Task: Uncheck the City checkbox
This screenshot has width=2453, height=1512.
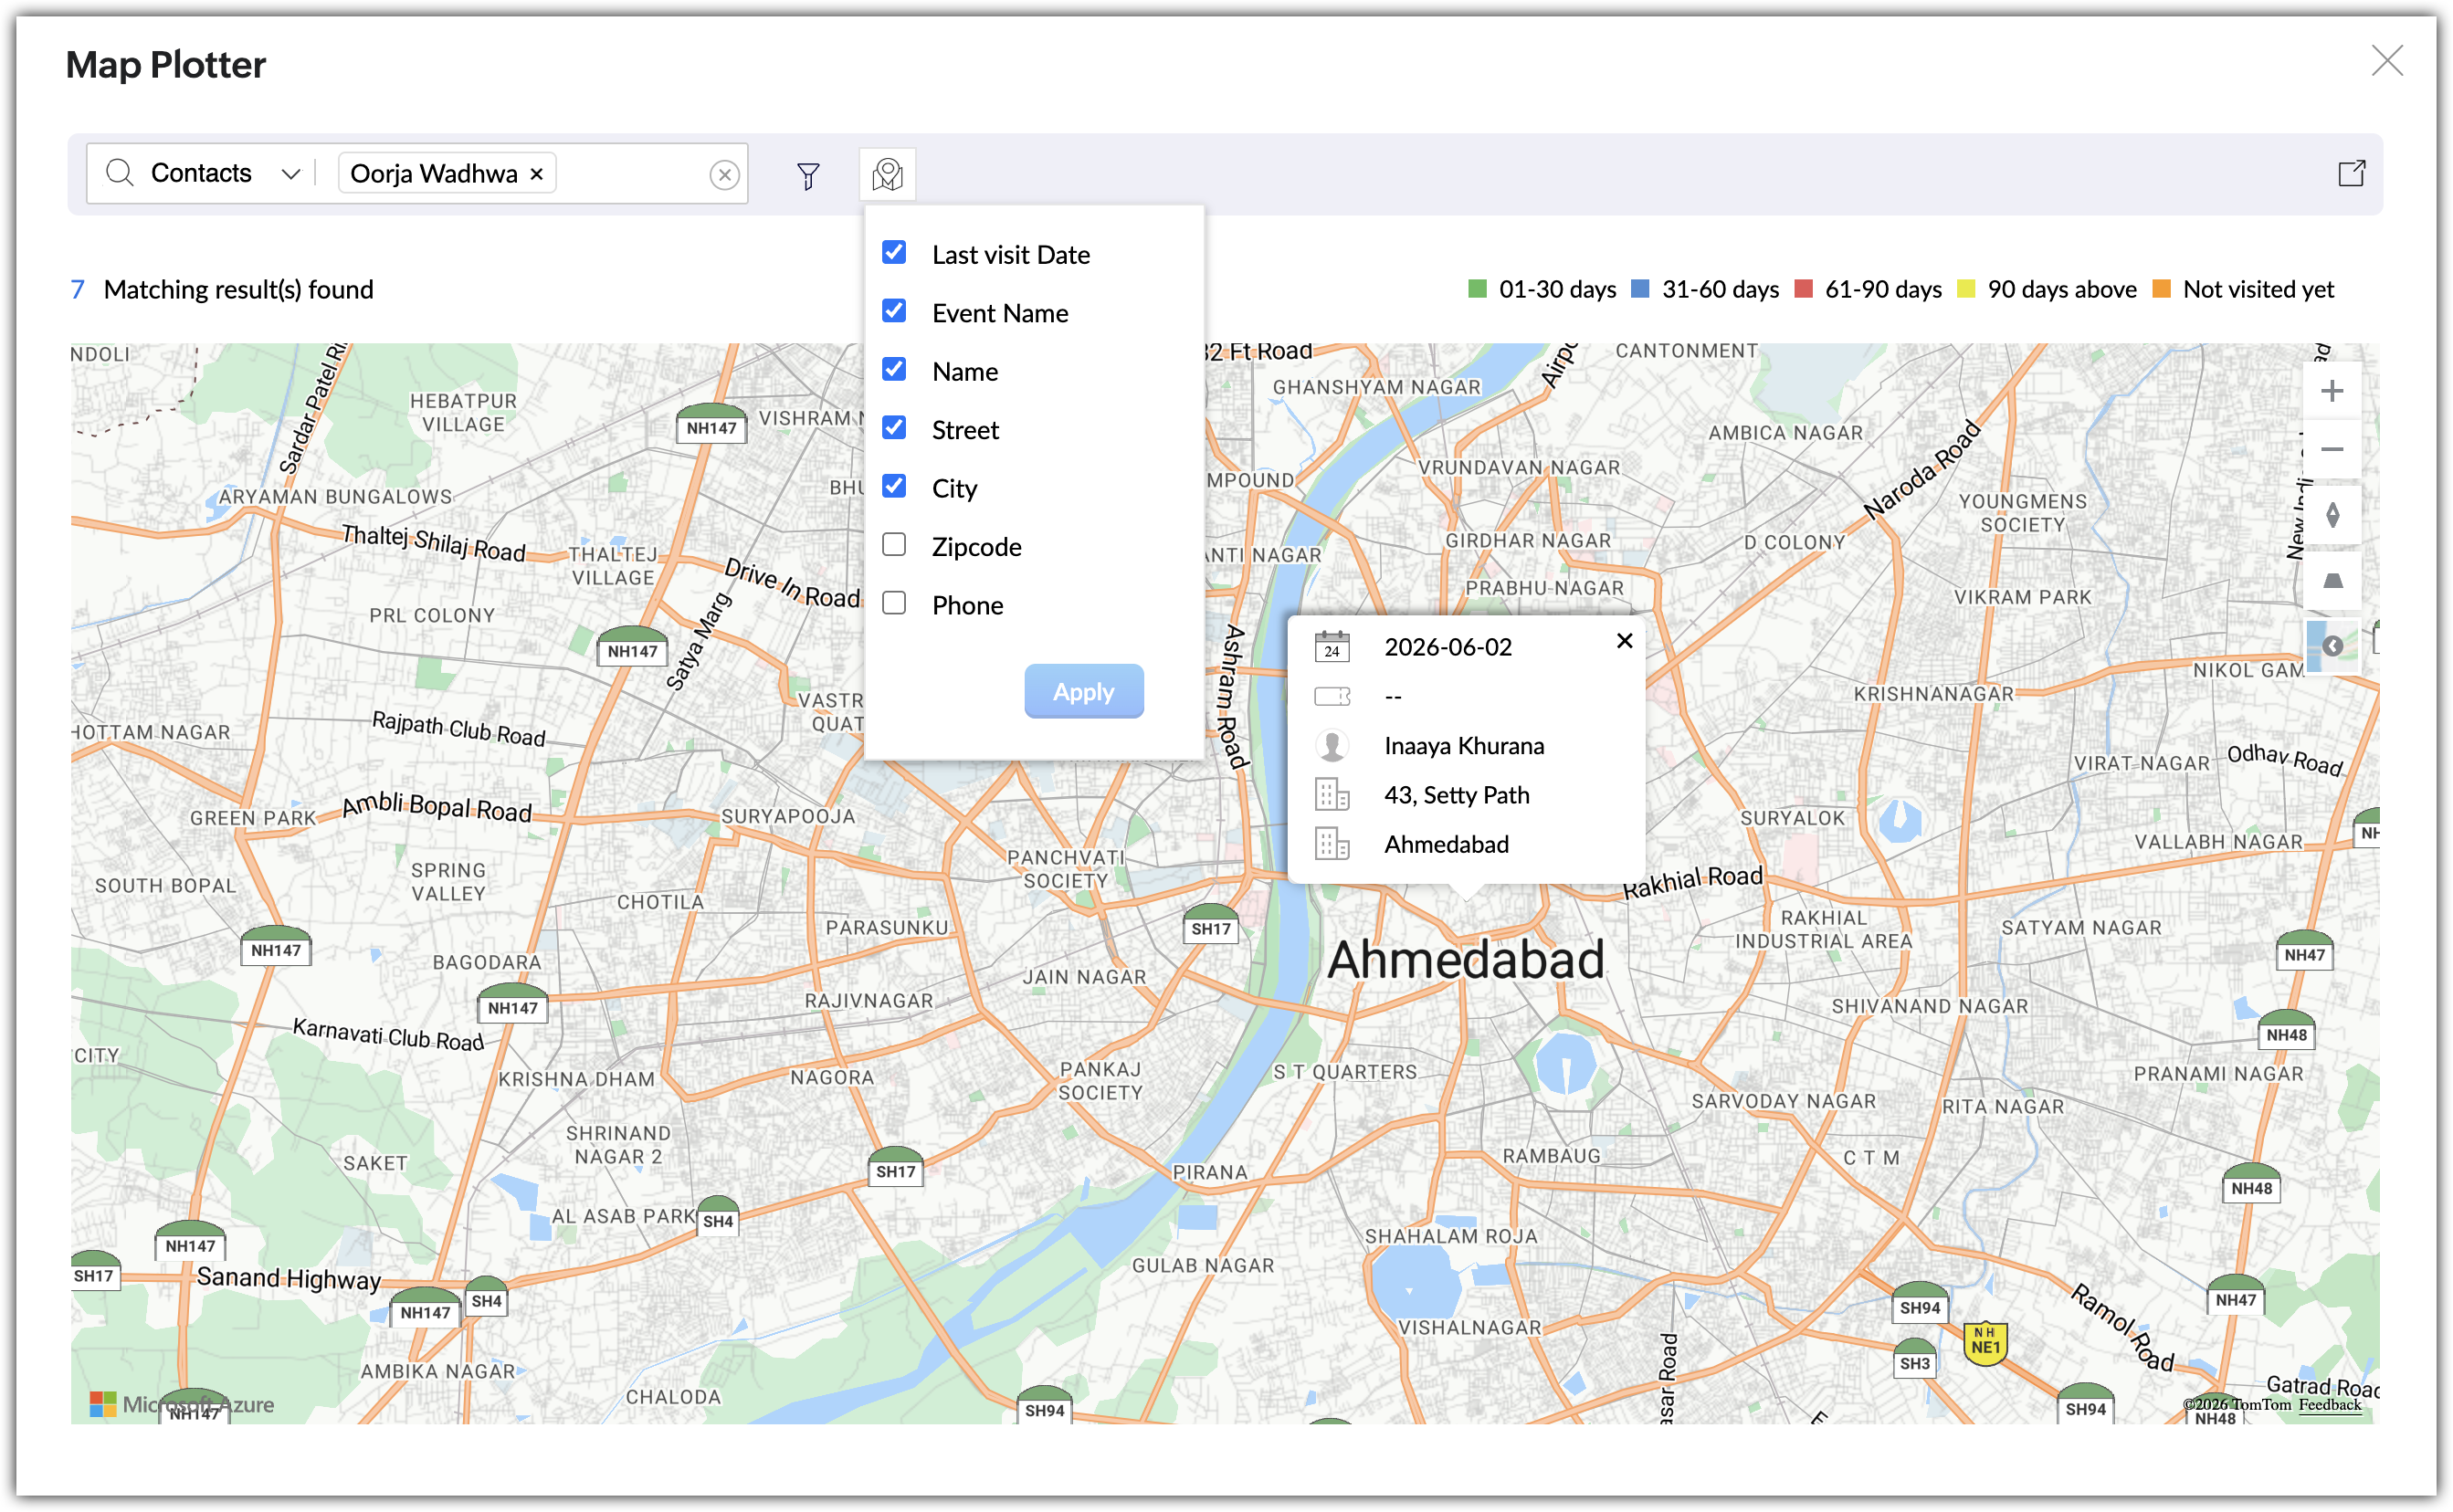Action: (894, 486)
